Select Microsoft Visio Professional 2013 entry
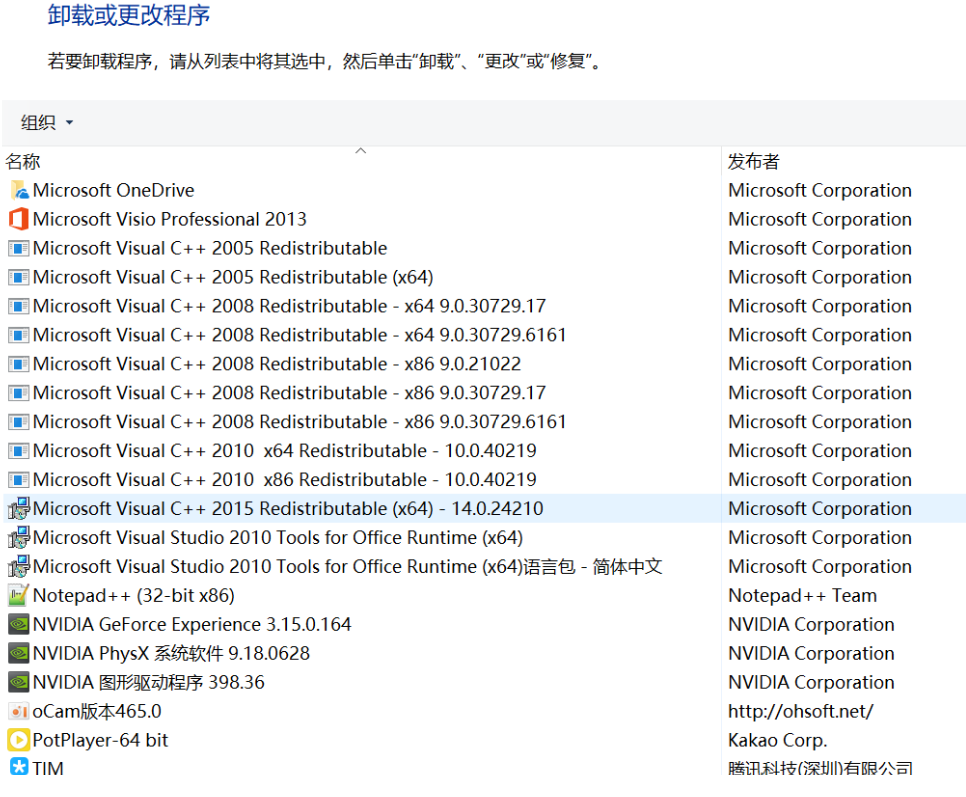966x797 pixels. 169,219
